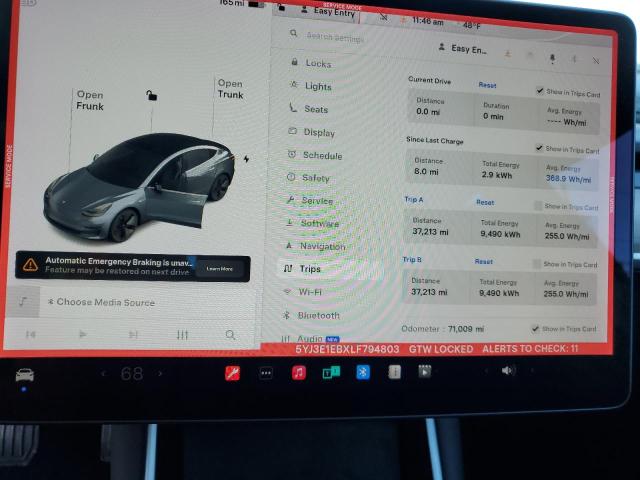Open the Display settings menu item
The height and width of the screenshot is (480, 640).
[319, 132]
